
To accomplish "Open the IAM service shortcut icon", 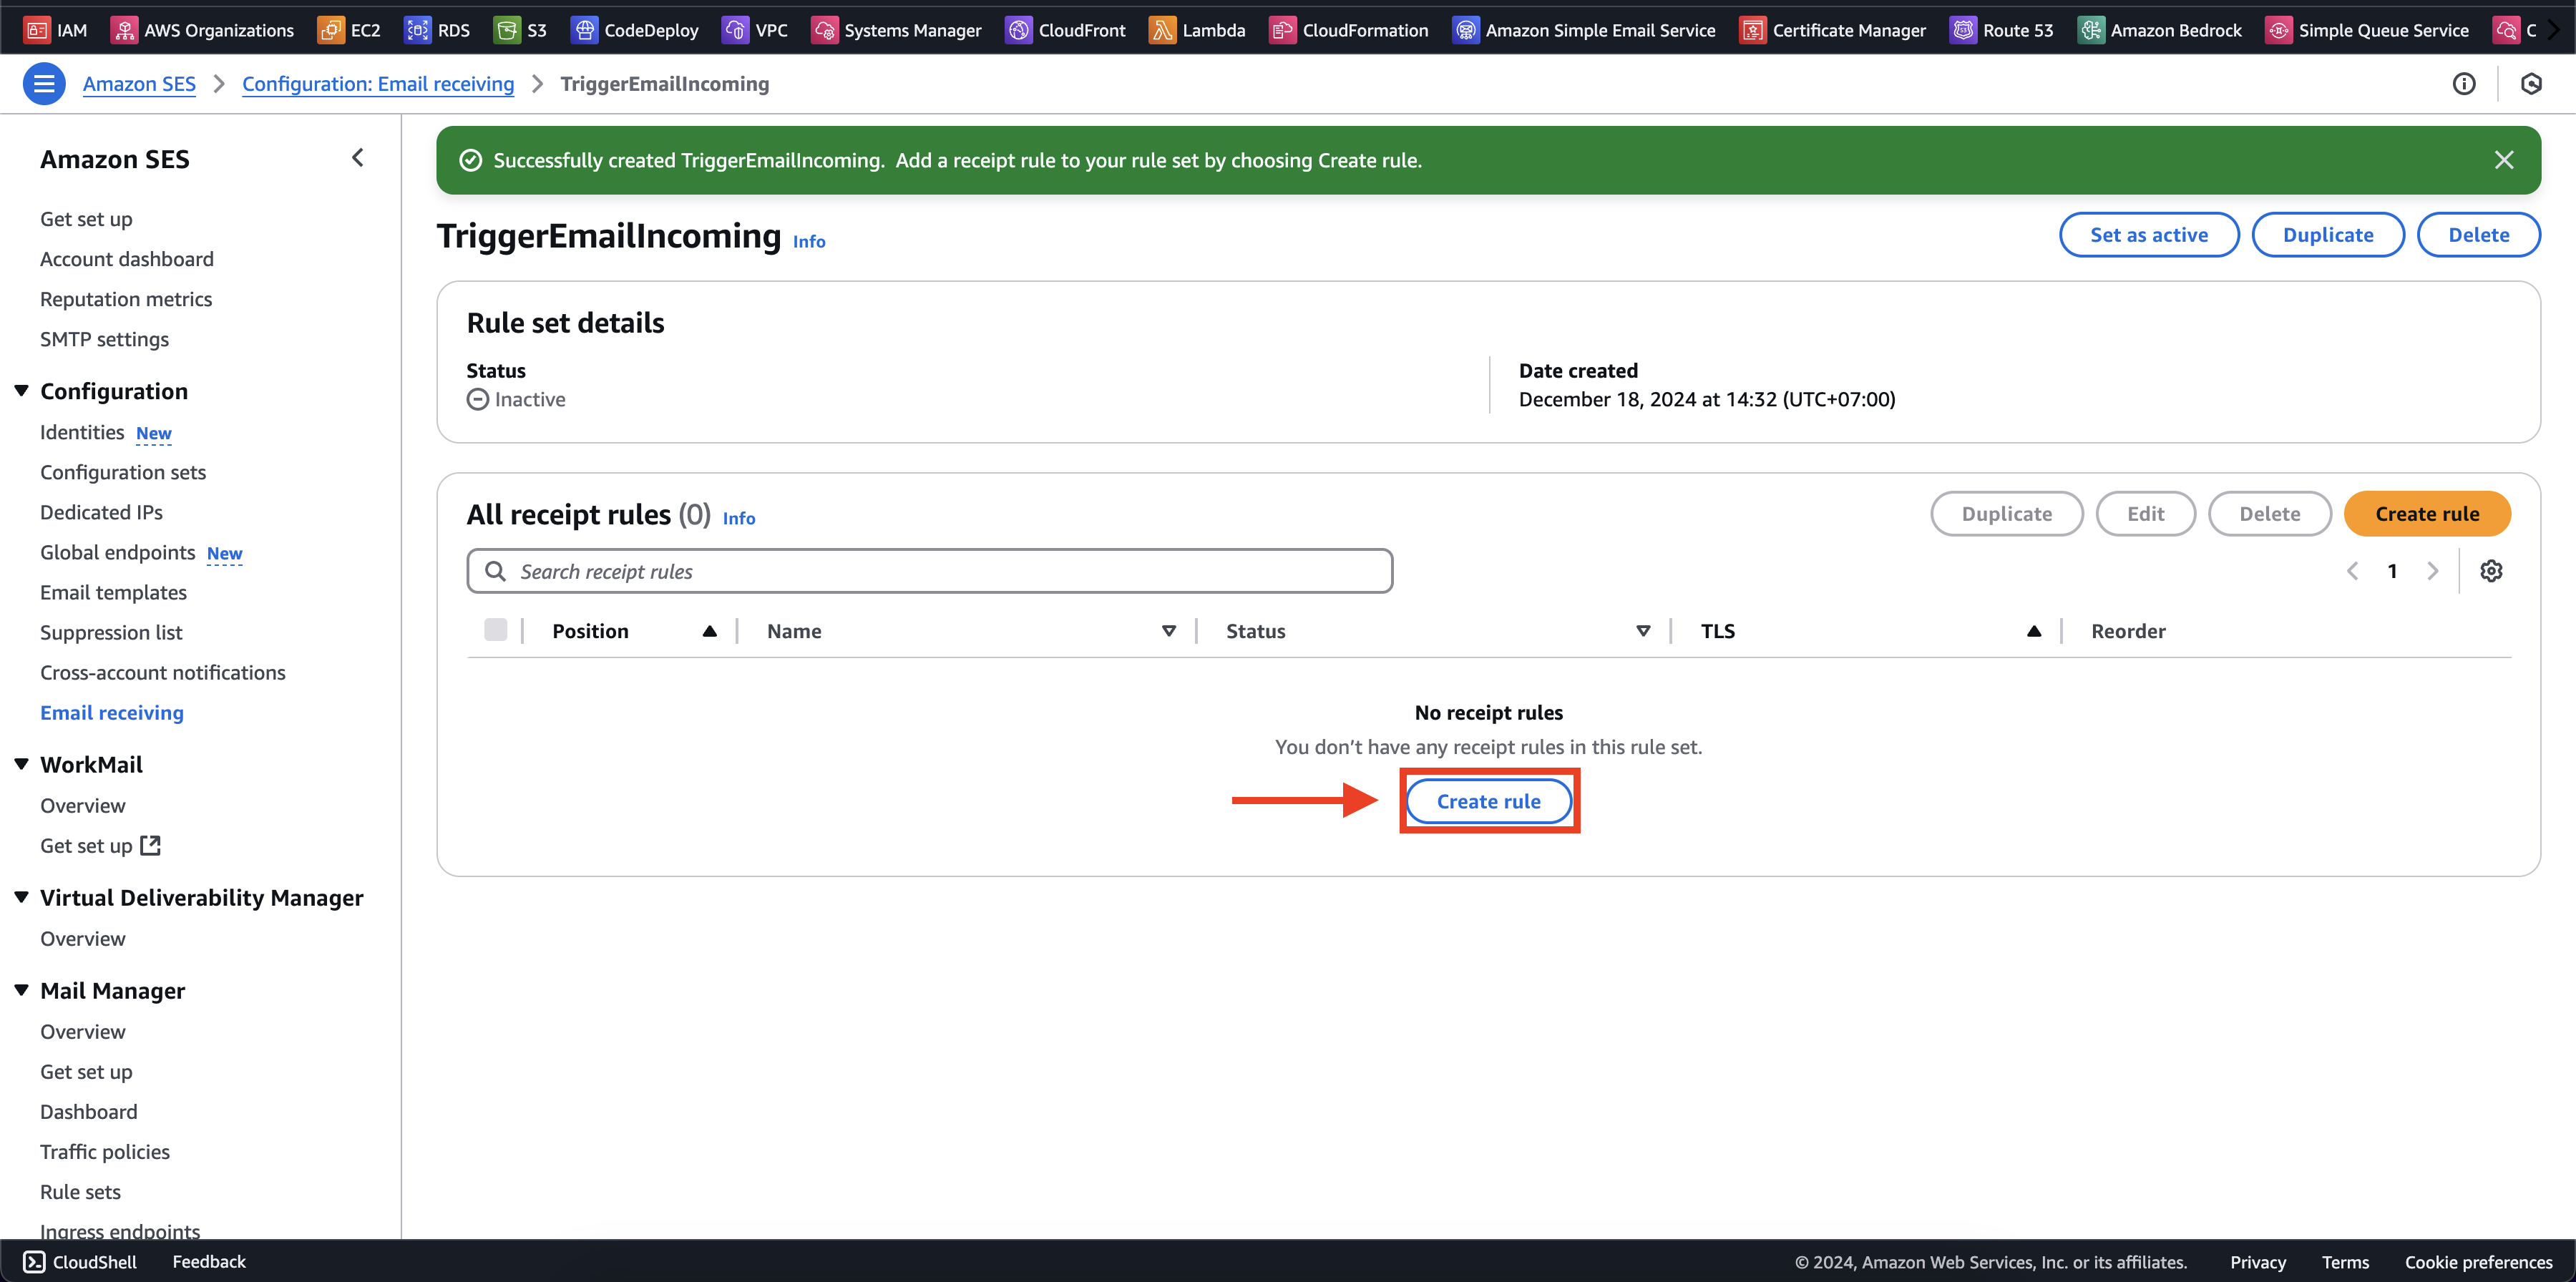I will tap(37, 30).
